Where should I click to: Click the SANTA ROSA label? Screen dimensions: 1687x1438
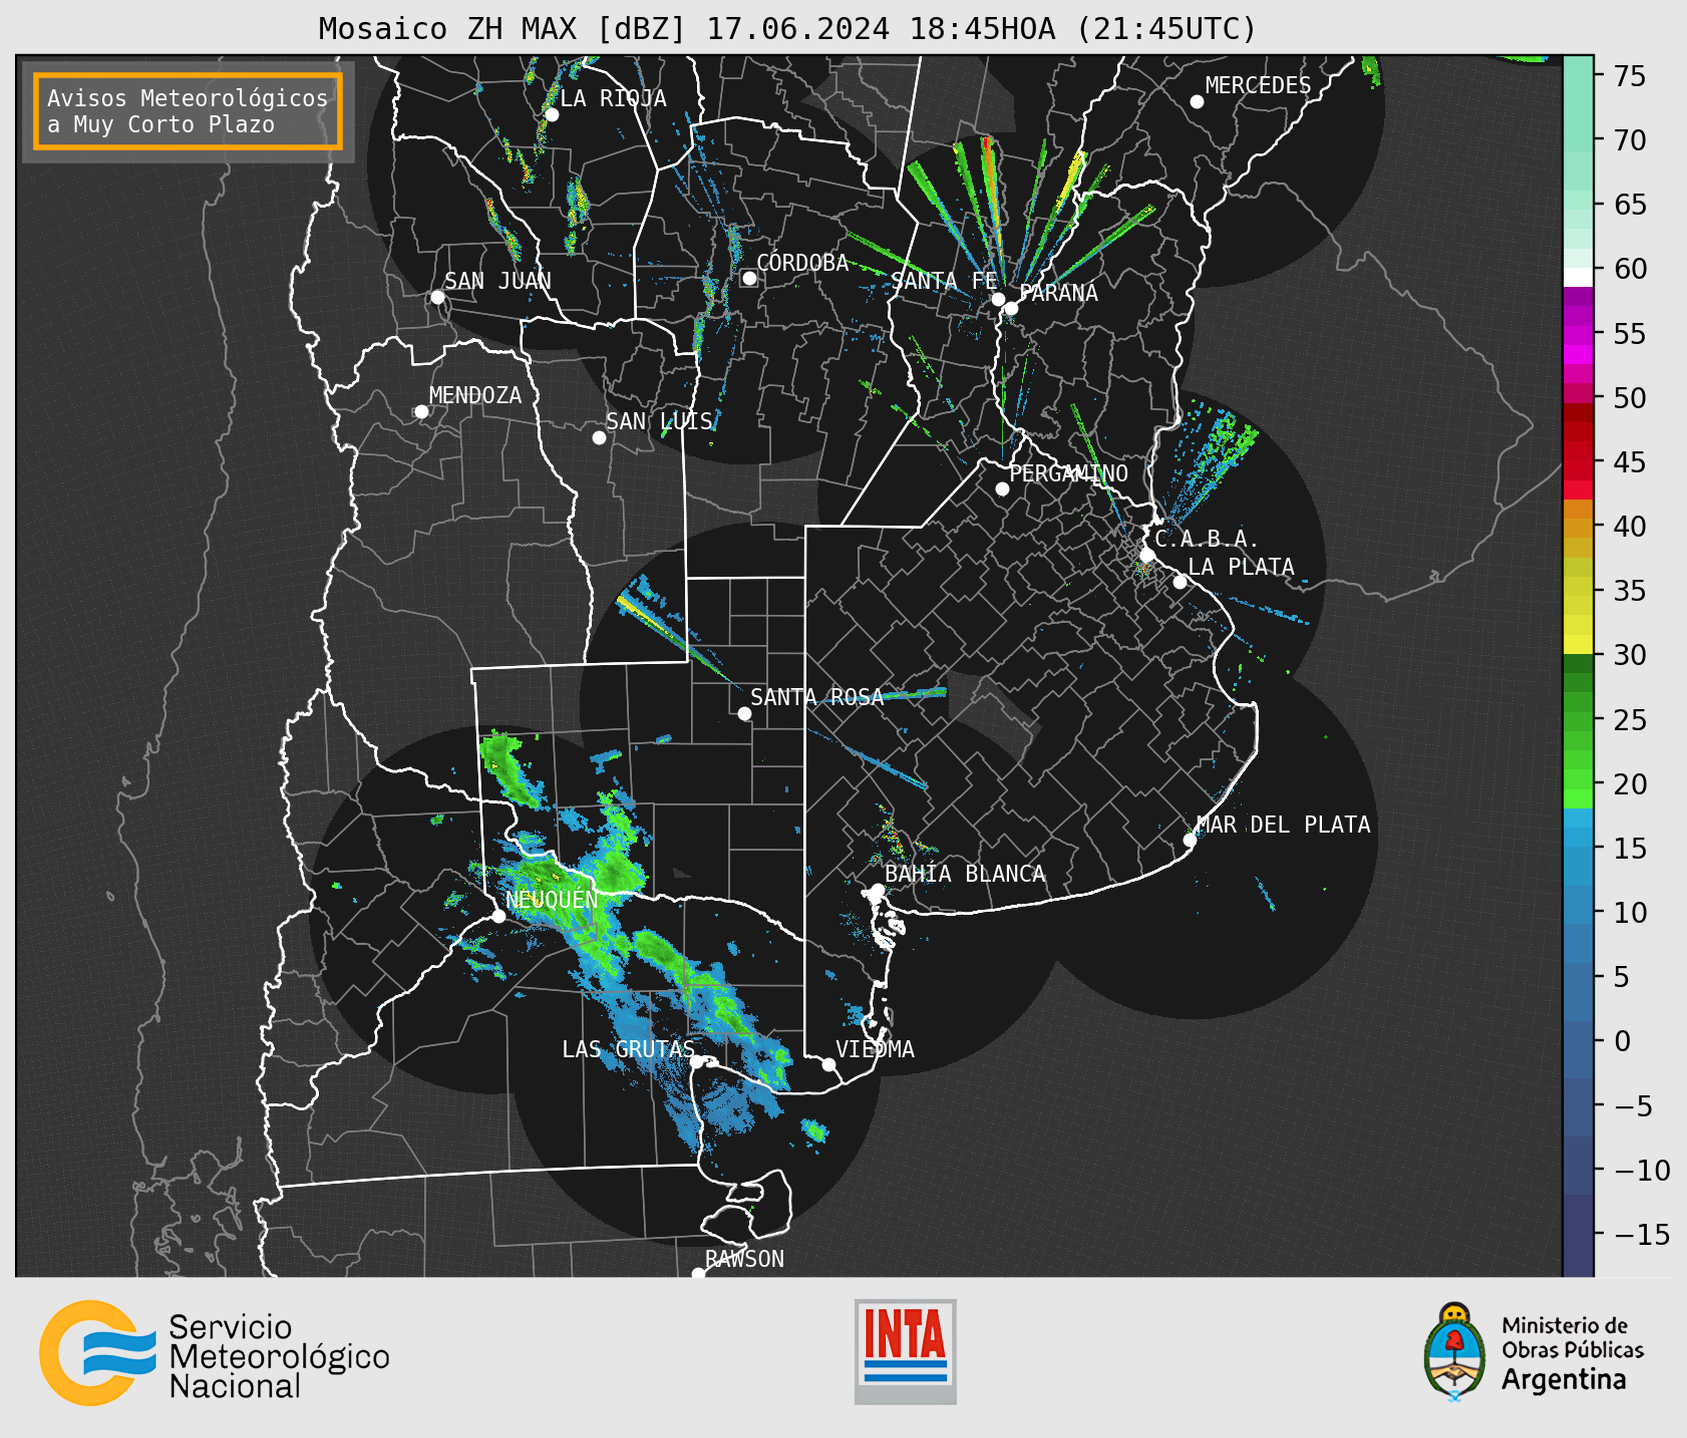coord(817,697)
